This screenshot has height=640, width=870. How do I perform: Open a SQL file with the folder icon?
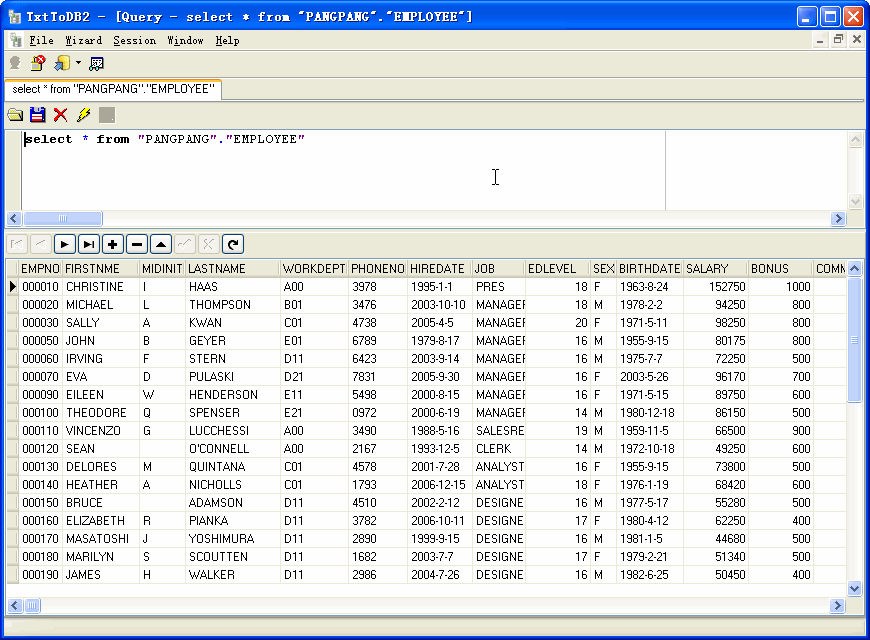coord(16,115)
